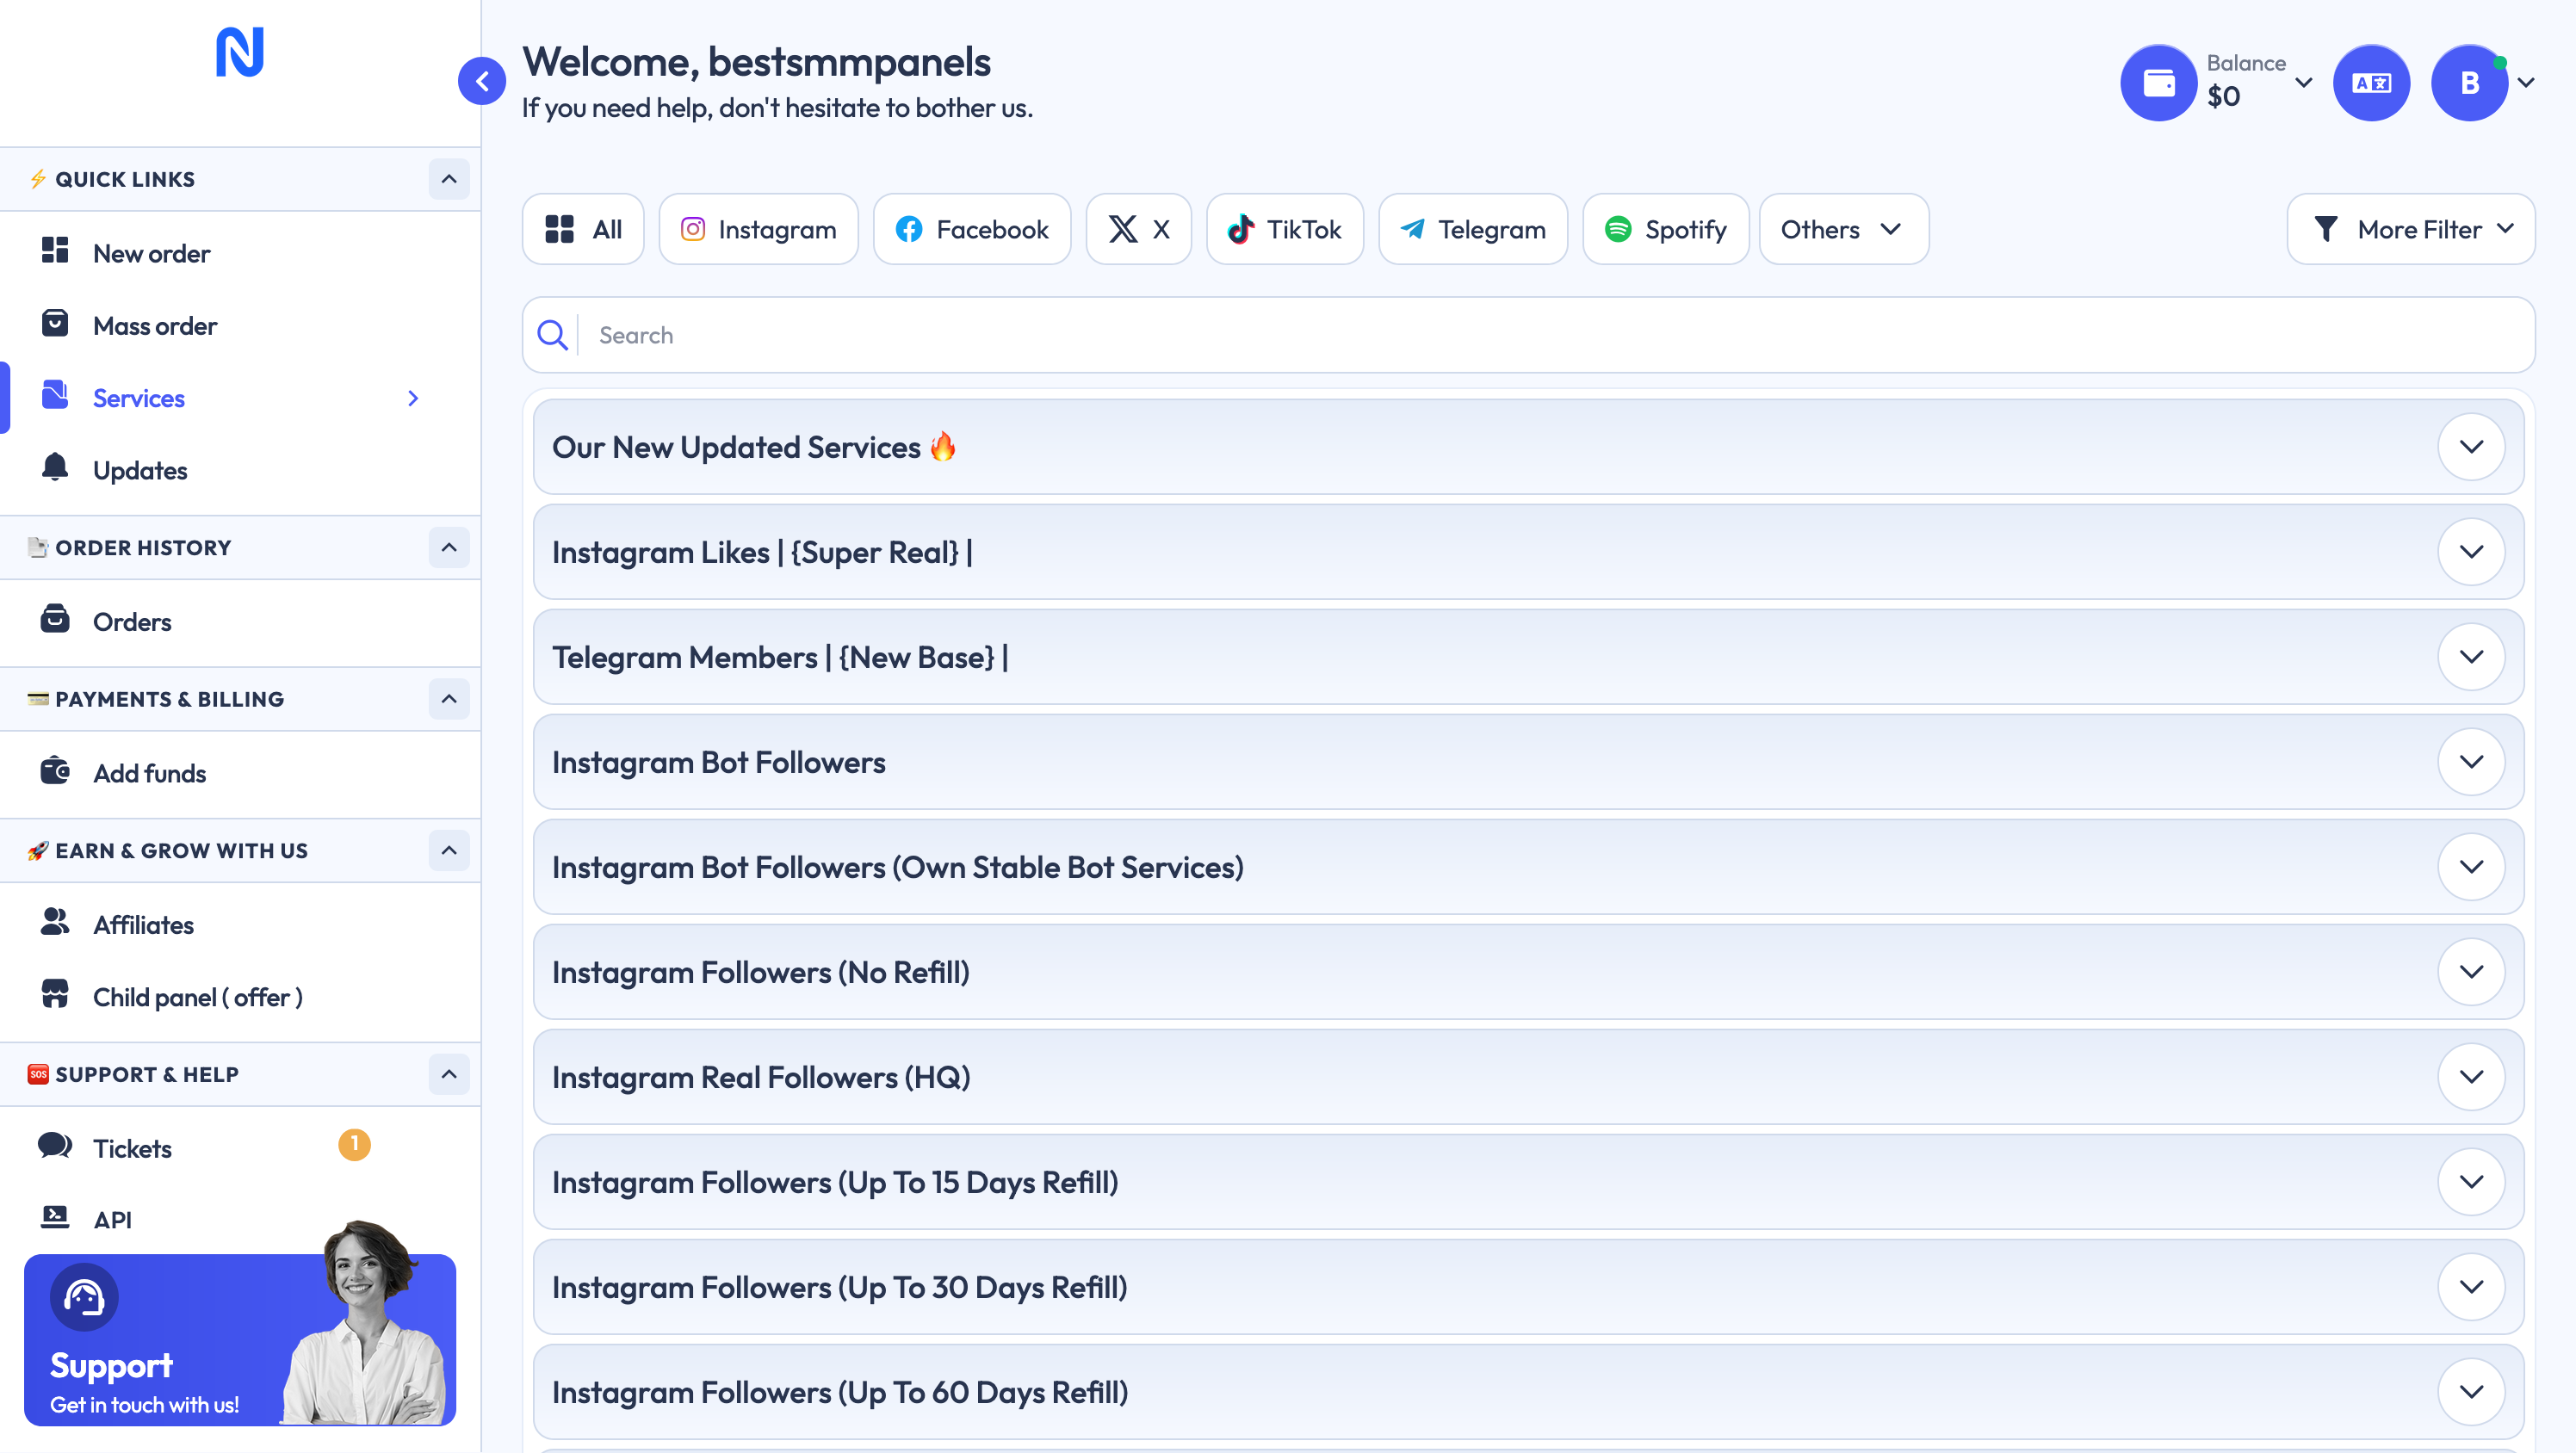
Task: Collapse the Quick Links section
Action: point(449,179)
